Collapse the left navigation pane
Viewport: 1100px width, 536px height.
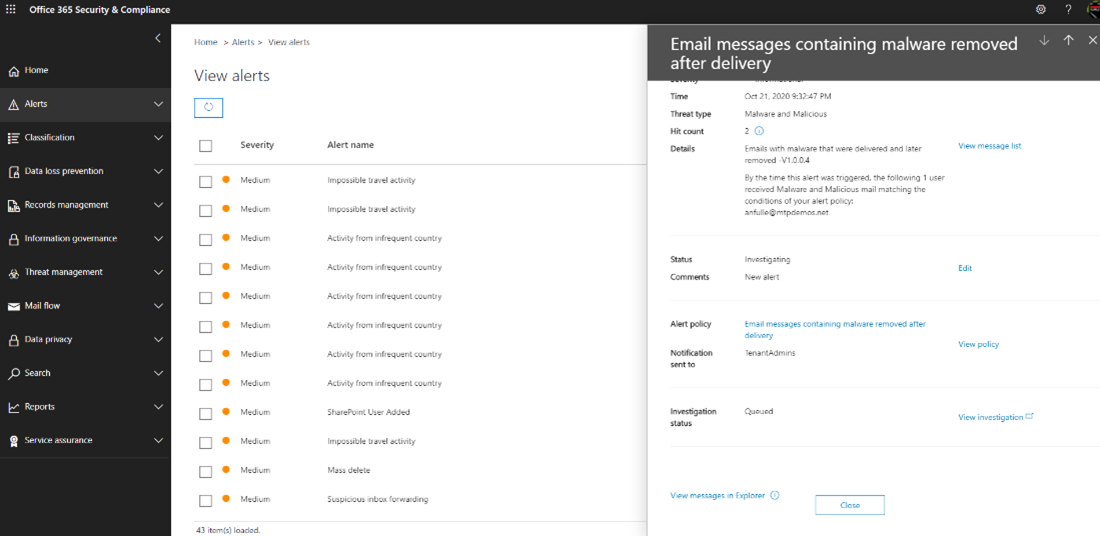[158, 38]
